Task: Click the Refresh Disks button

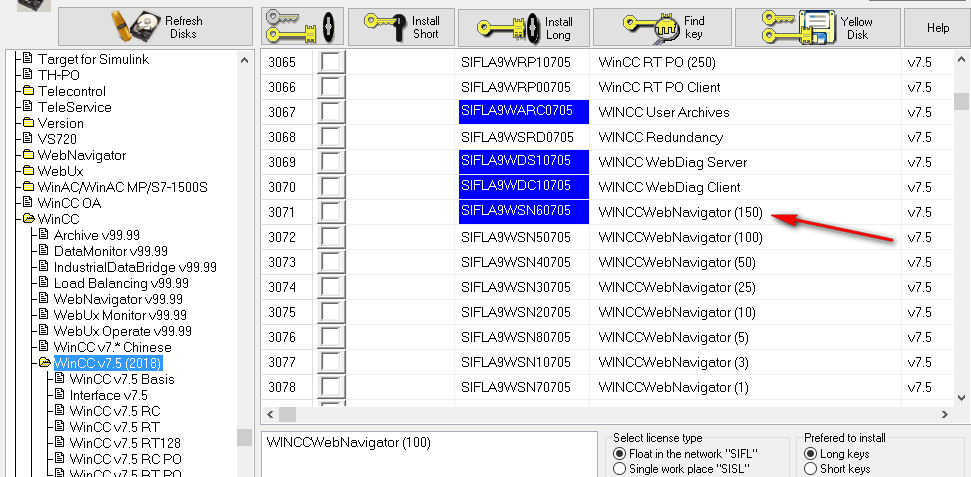Action: (155, 27)
